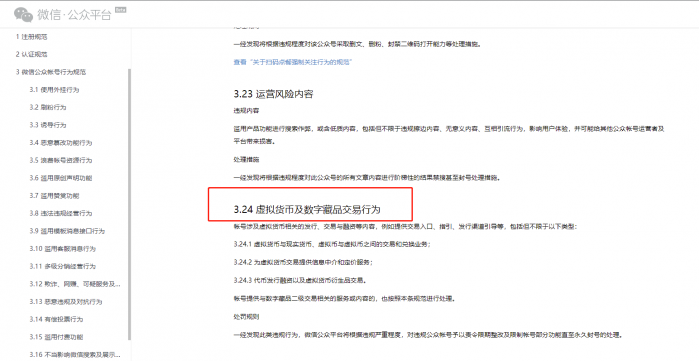Open sidebar entry numbered 3.4
This screenshot has height=361, width=700.
pos(61,143)
